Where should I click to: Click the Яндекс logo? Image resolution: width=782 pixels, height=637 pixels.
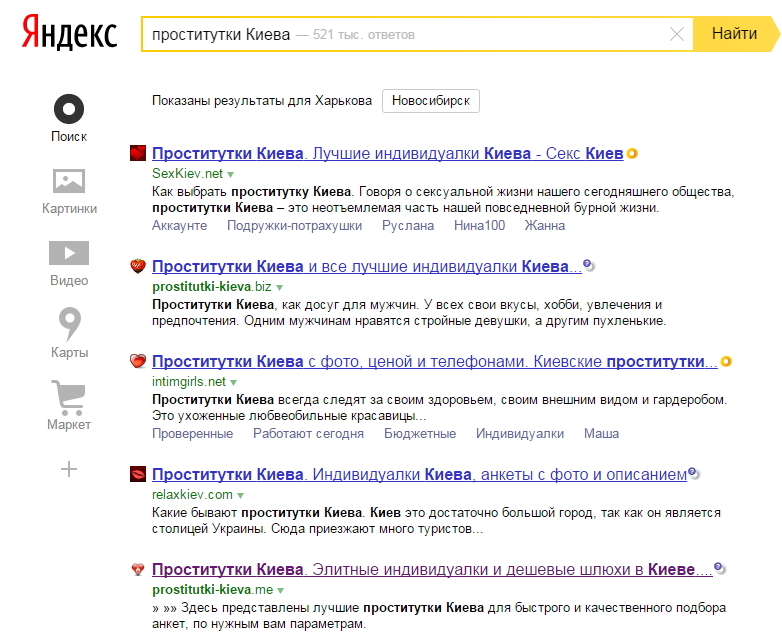tap(69, 32)
